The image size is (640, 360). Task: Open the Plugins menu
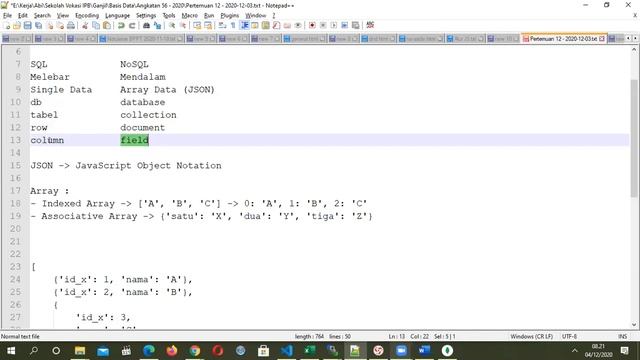click(x=229, y=16)
